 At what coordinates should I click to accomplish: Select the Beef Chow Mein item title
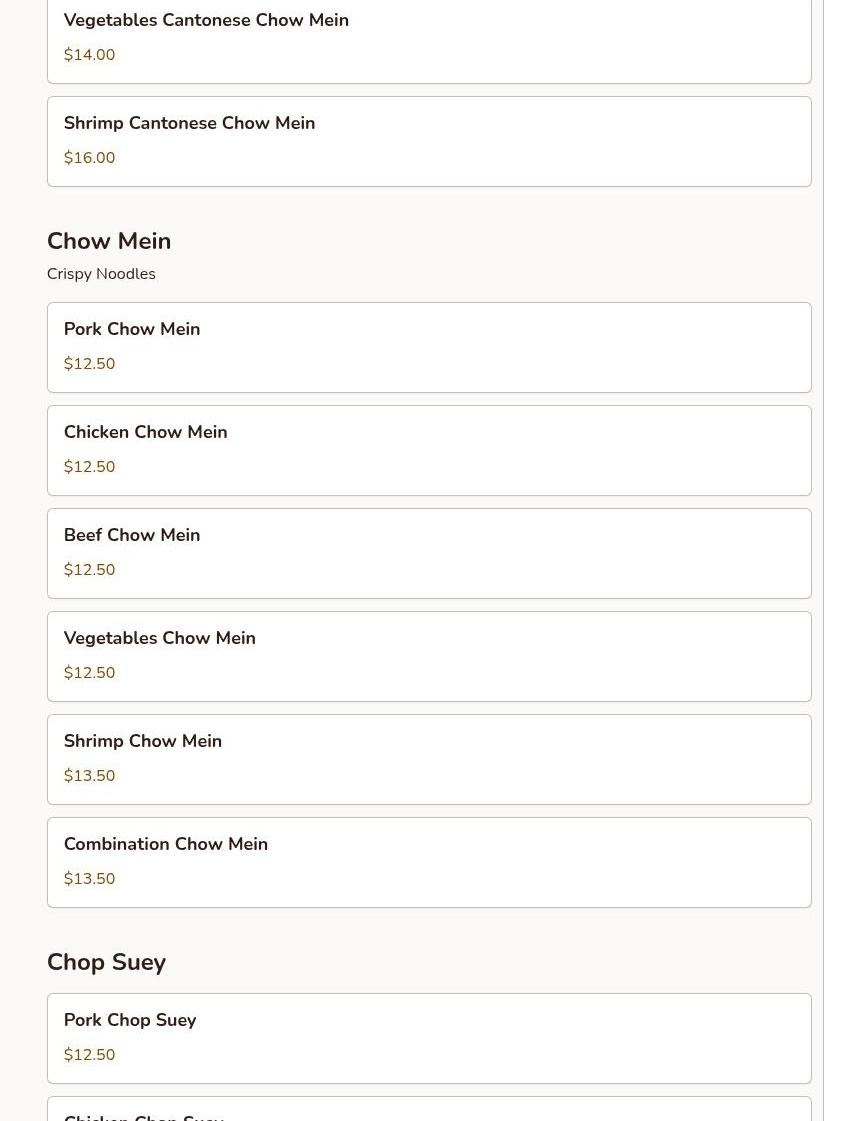click(x=132, y=535)
